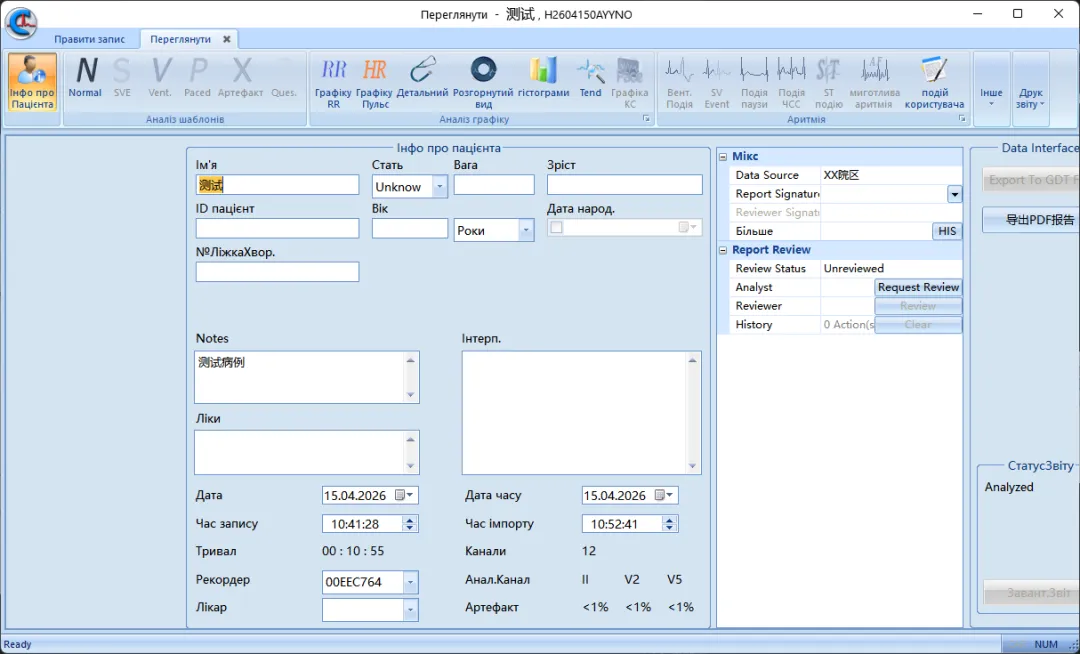Click inside the Notes text box
The width and height of the screenshot is (1080, 654).
point(300,377)
